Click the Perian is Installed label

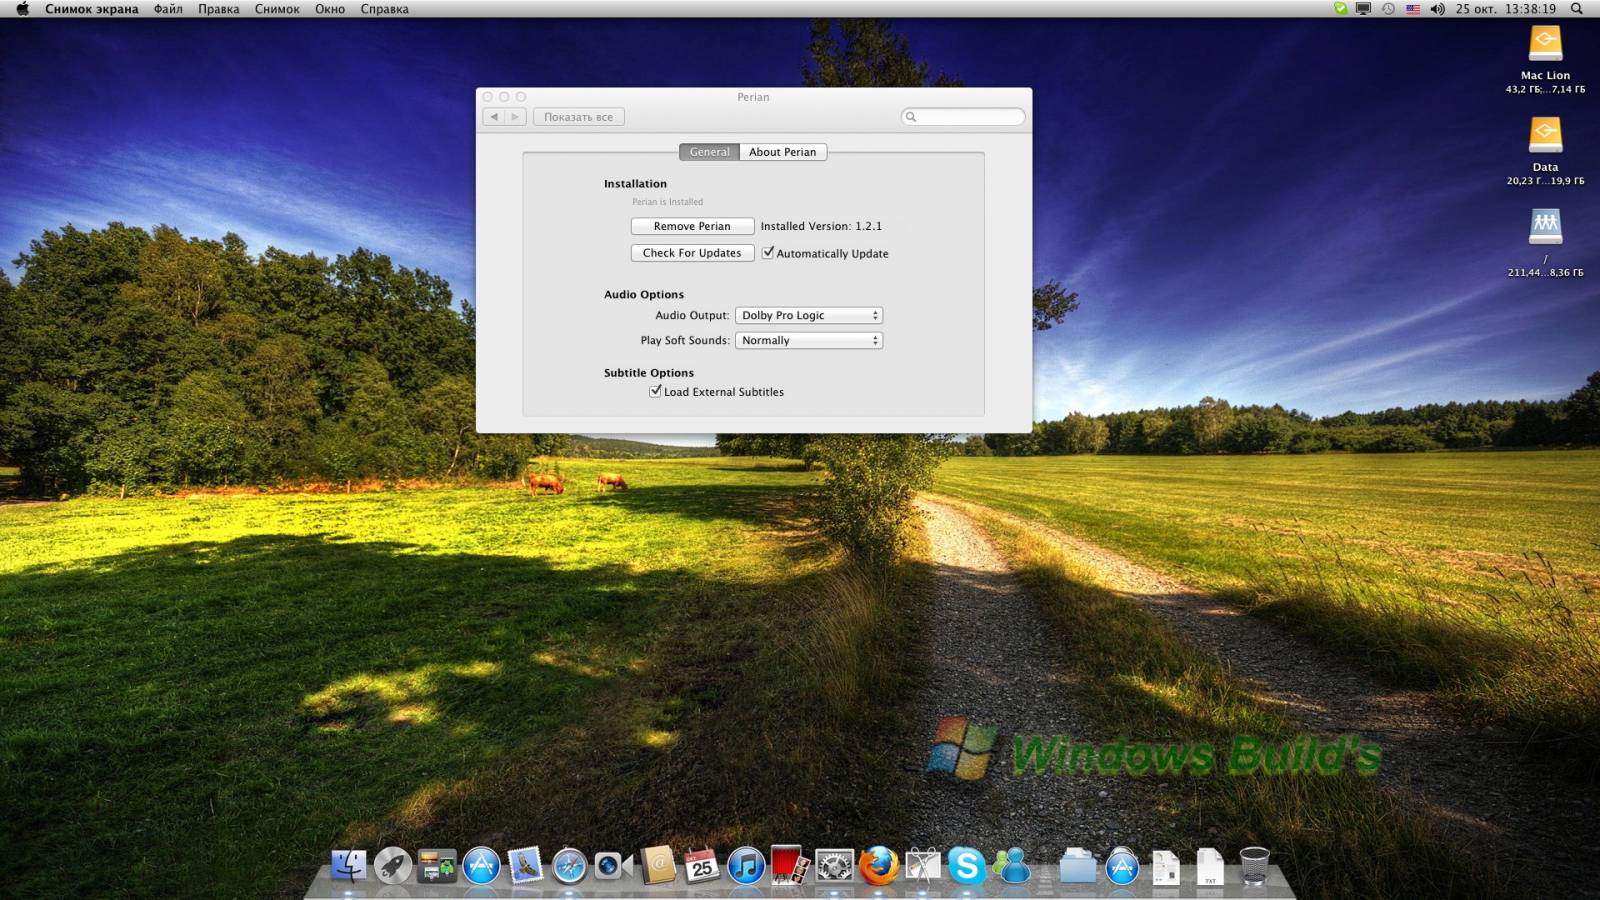(x=667, y=202)
